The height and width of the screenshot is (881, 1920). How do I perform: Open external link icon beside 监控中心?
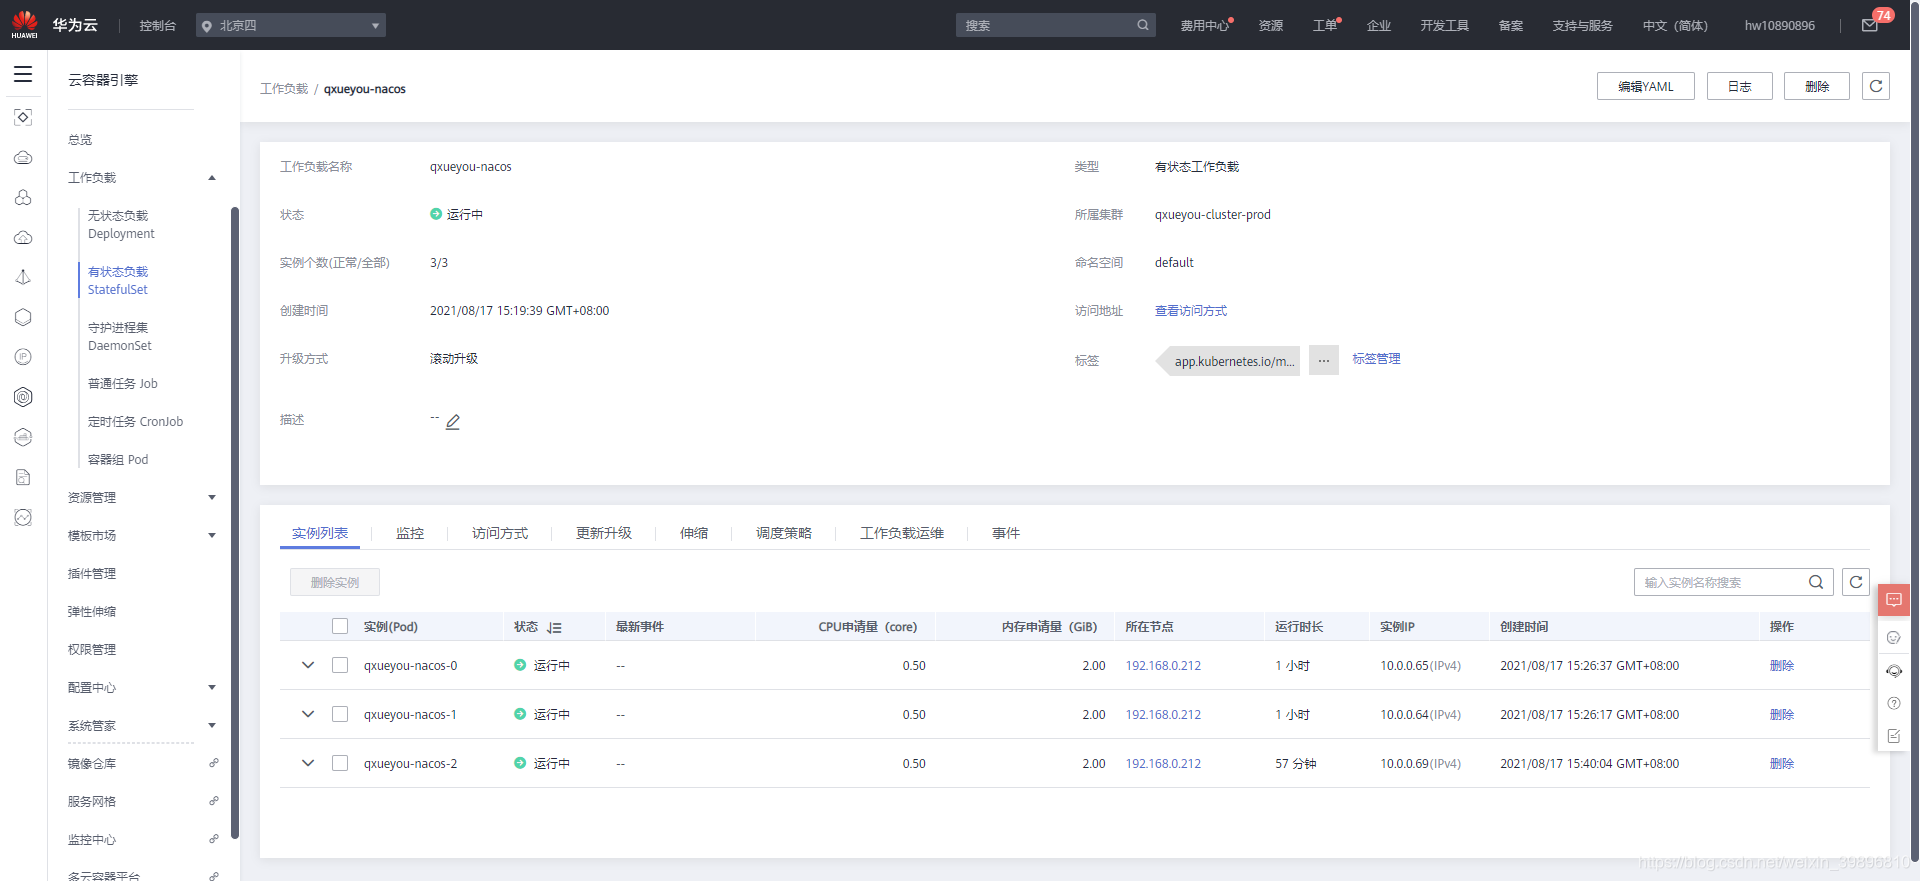pos(214,839)
